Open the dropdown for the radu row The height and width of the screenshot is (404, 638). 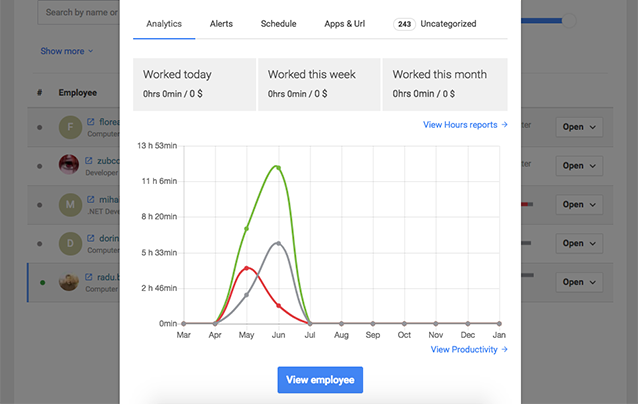579,282
